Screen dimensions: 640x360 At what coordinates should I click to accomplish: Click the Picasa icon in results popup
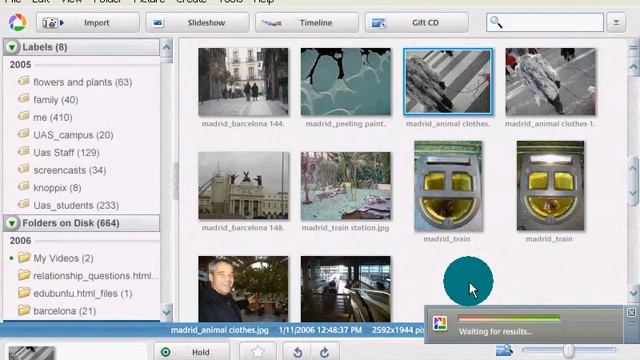[x=440, y=323]
